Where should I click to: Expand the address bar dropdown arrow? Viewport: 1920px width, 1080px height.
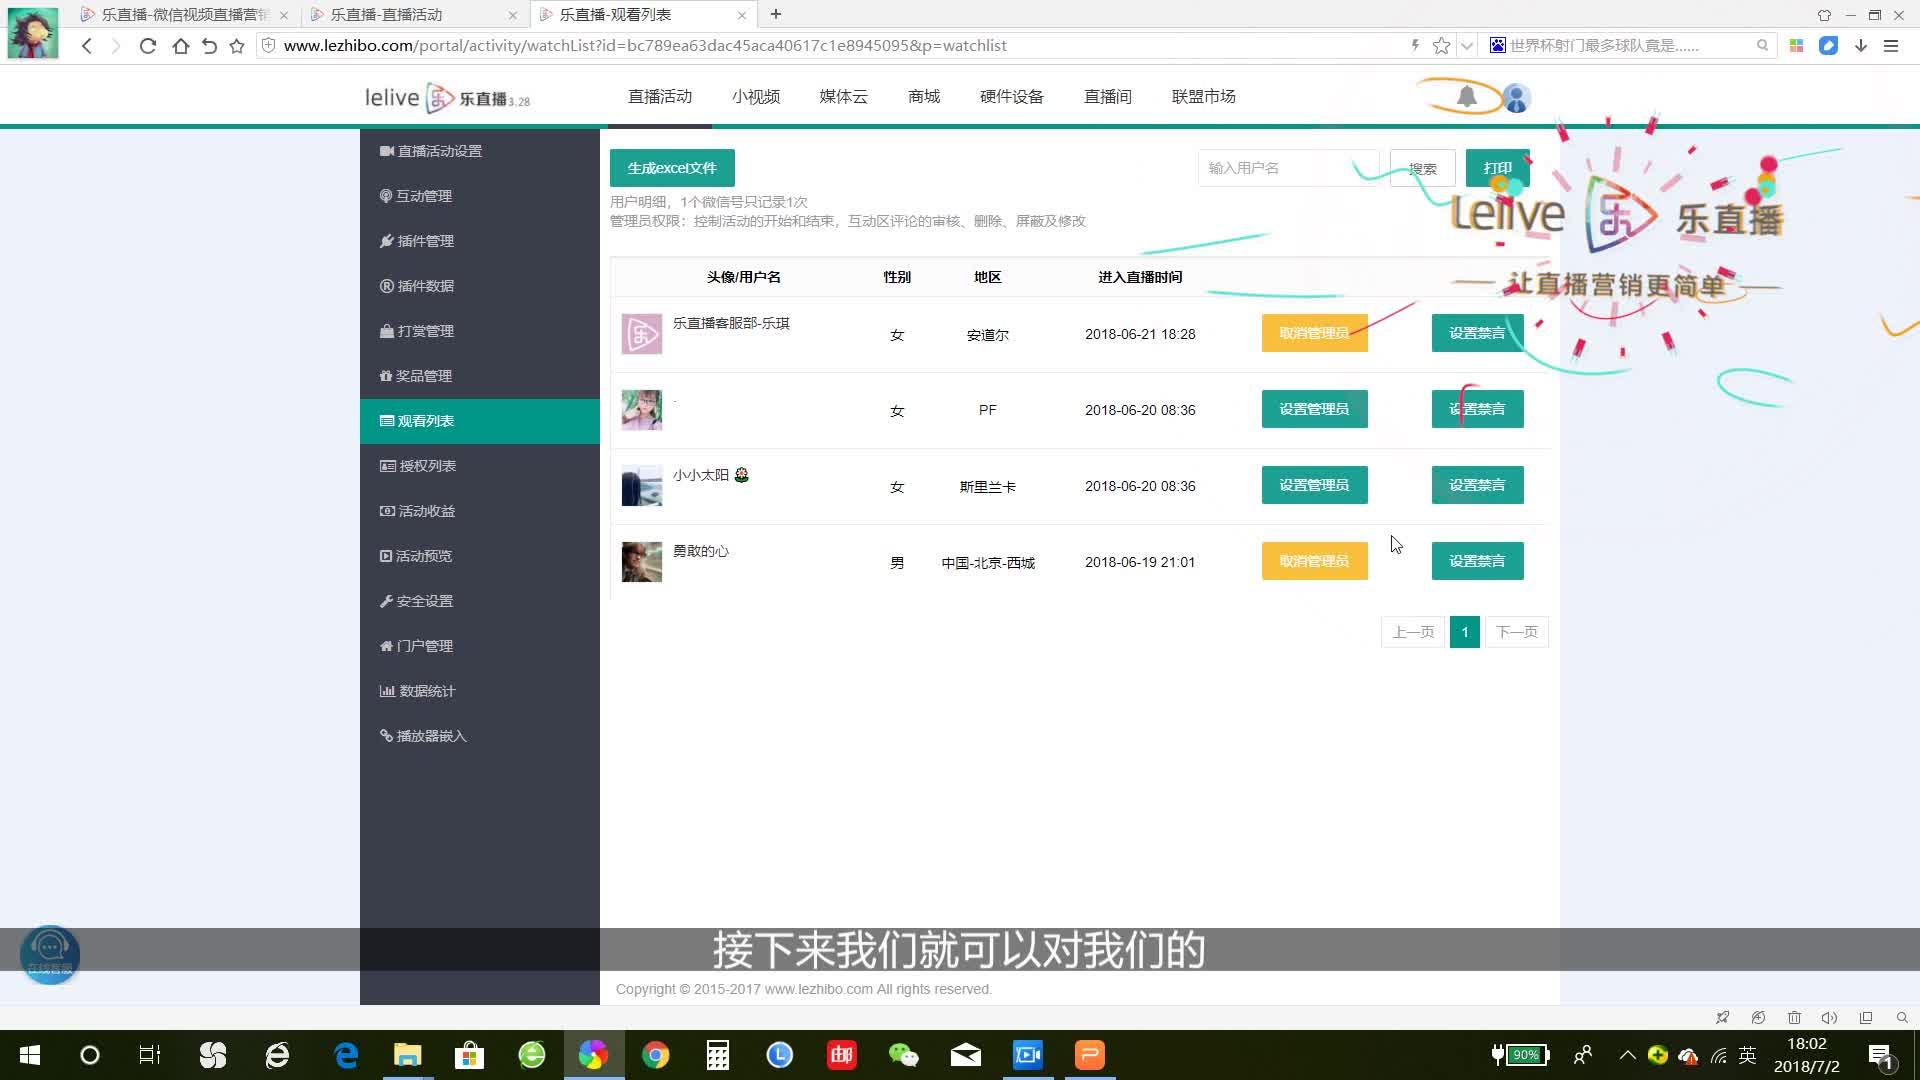click(1467, 45)
